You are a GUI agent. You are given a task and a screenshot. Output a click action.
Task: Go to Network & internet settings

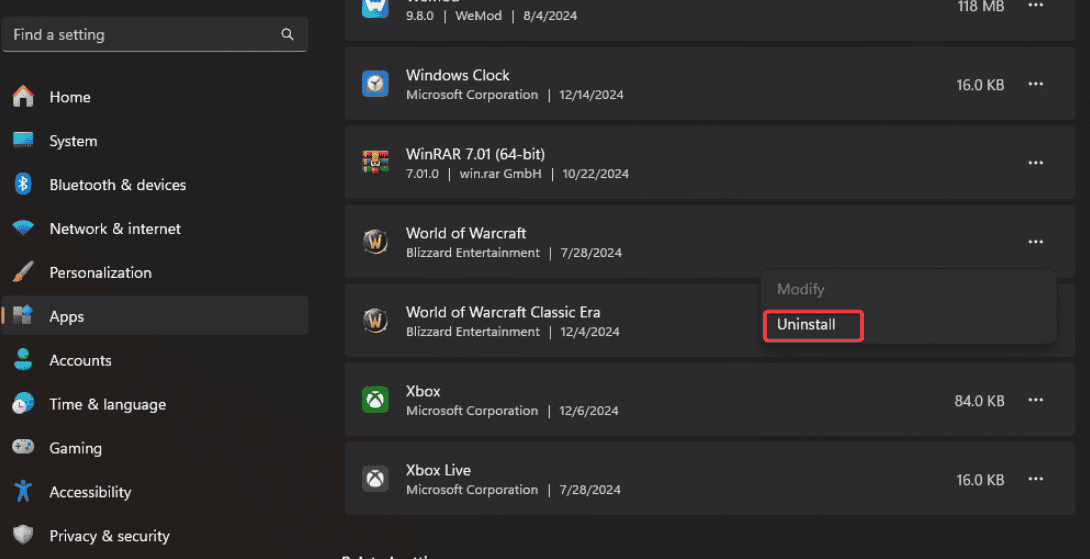click(115, 229)
